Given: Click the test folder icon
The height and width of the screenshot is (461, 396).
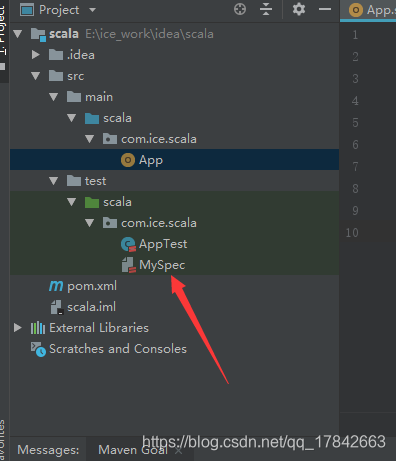Looking at the screenshot, I should coord(74,181).
